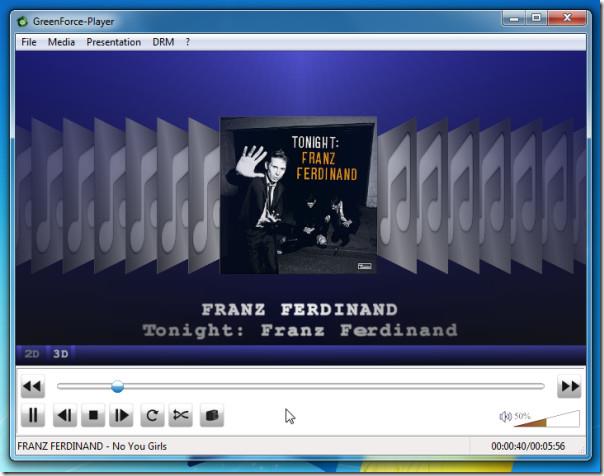Open the Presentation menu
This screenshot has height=476, width=604.
pyautogui.click(x=114, y=42)
